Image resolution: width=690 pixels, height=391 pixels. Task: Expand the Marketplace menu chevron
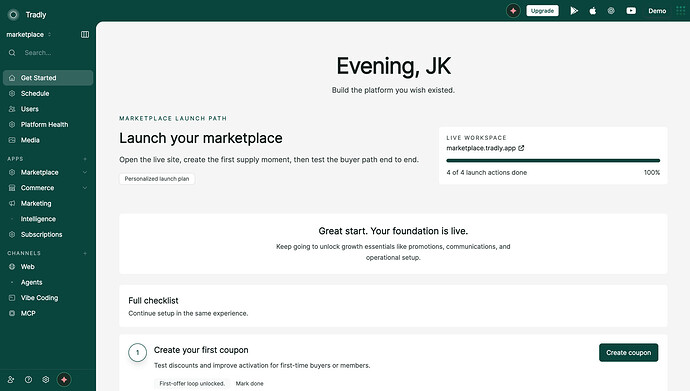click(85, 172)
